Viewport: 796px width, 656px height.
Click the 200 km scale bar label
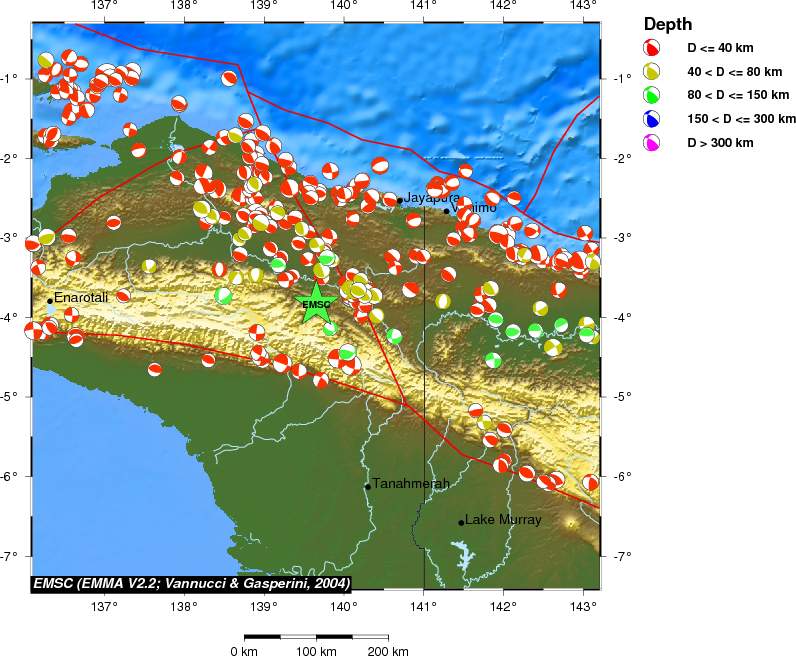387,652
